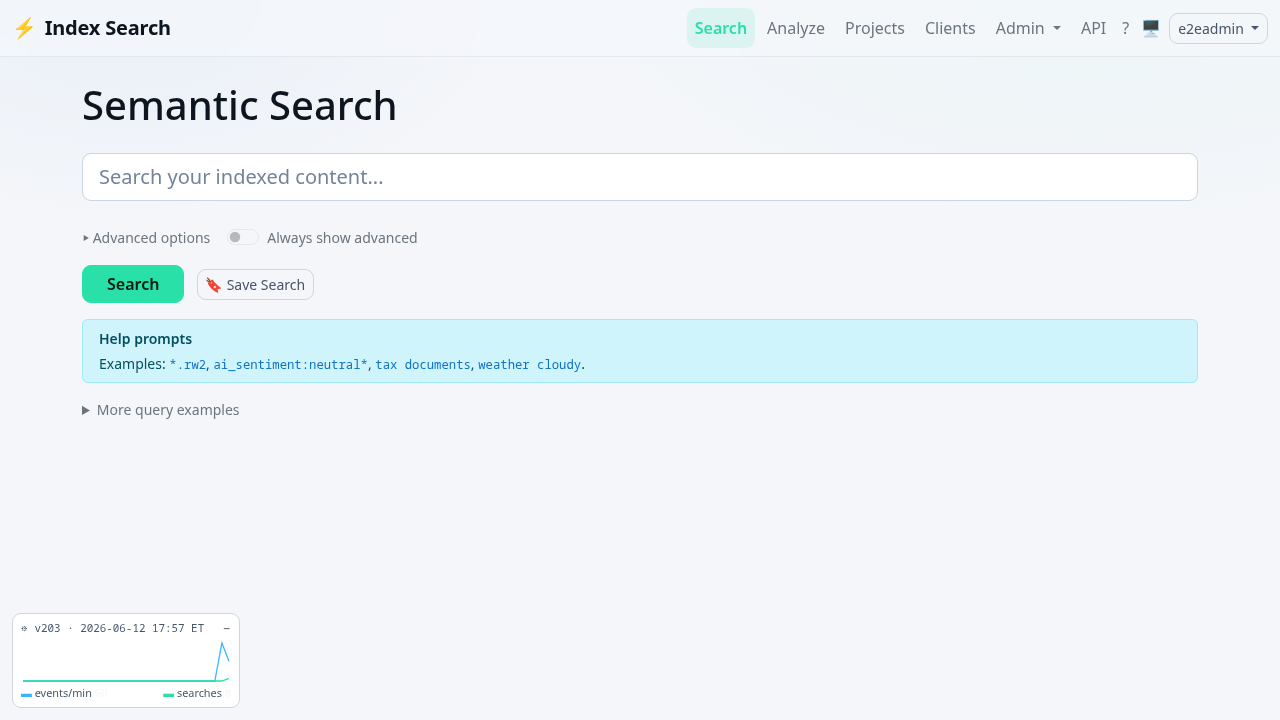Switch to the Clients page
This screenshot has height=720, width=1280.
coord(950,28)
